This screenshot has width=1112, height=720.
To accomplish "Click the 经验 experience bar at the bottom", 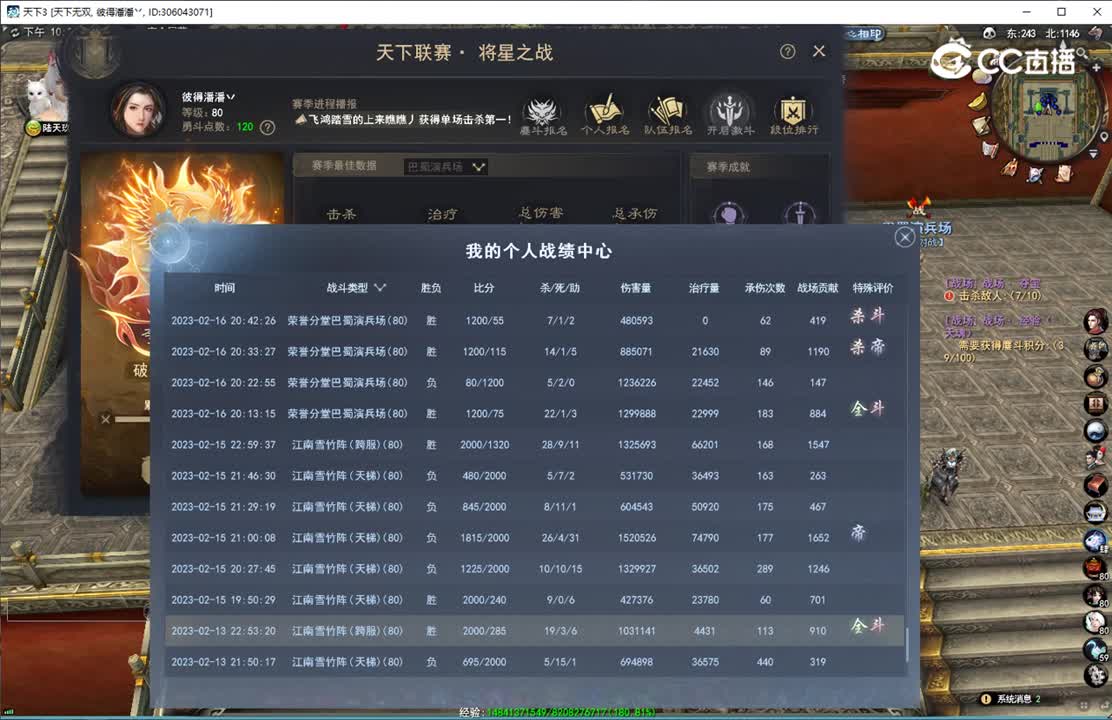I will pyautogui.click(x=556, y=711).
